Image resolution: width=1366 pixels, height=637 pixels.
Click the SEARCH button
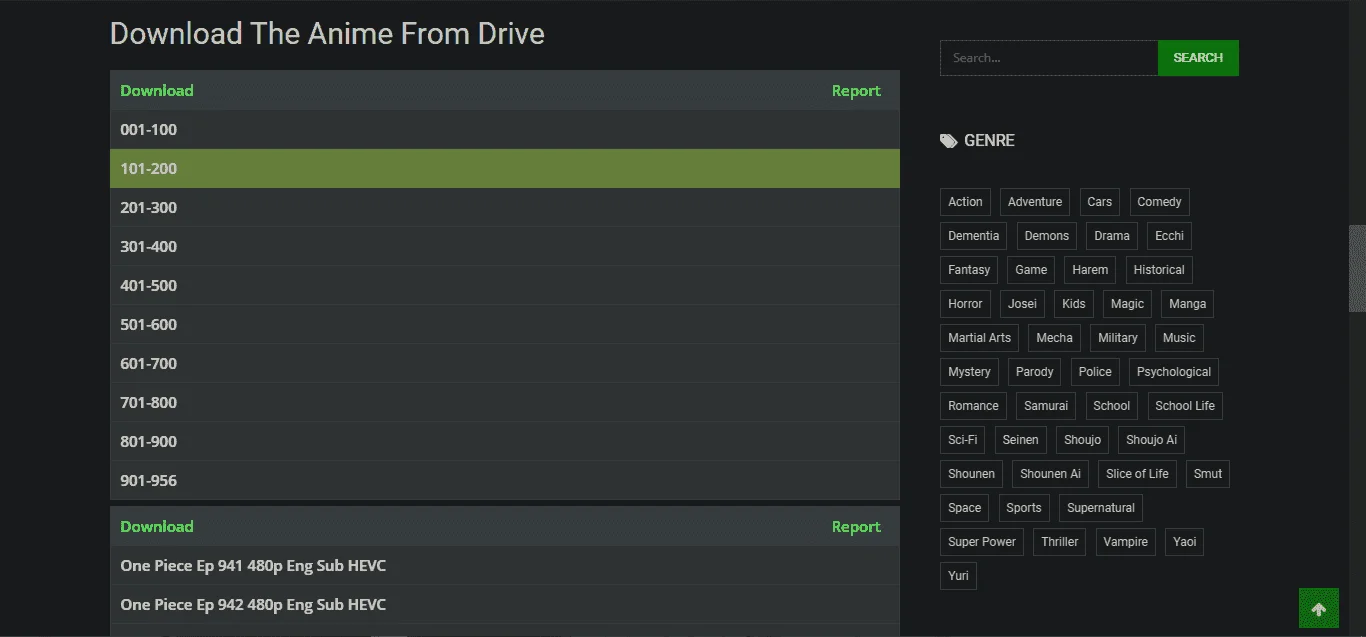click(1198, 58)
